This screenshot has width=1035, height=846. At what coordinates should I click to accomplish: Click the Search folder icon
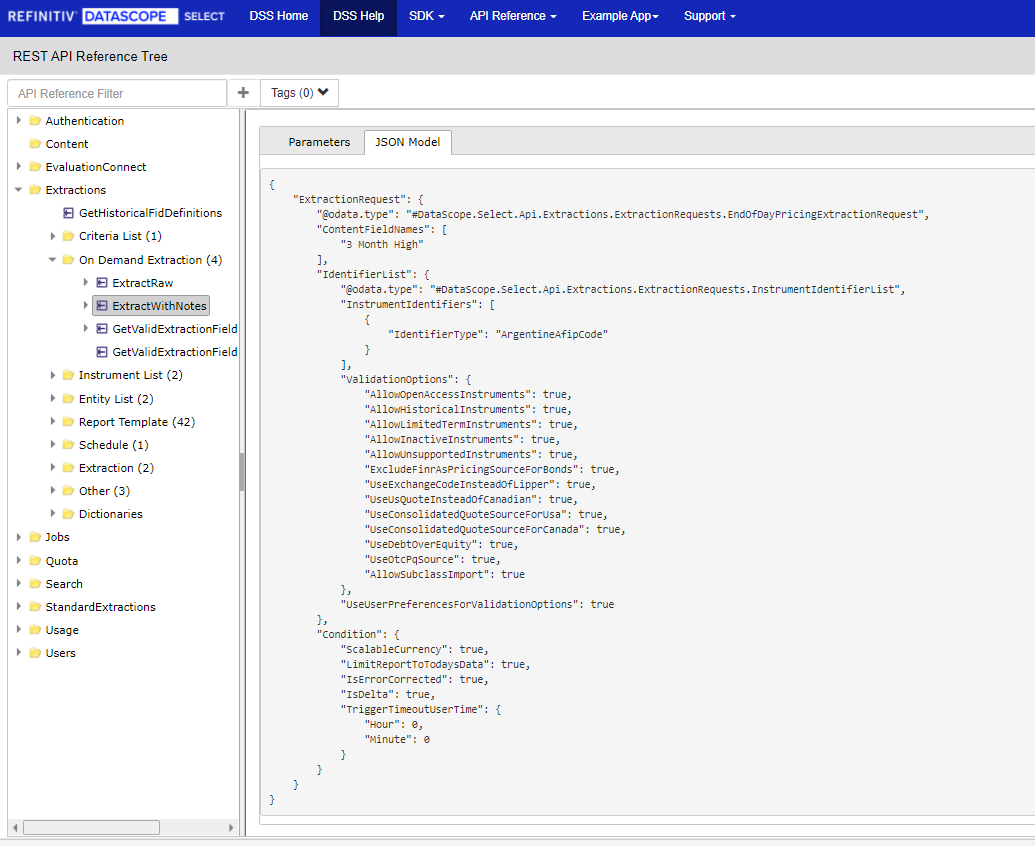pos(36,585)
